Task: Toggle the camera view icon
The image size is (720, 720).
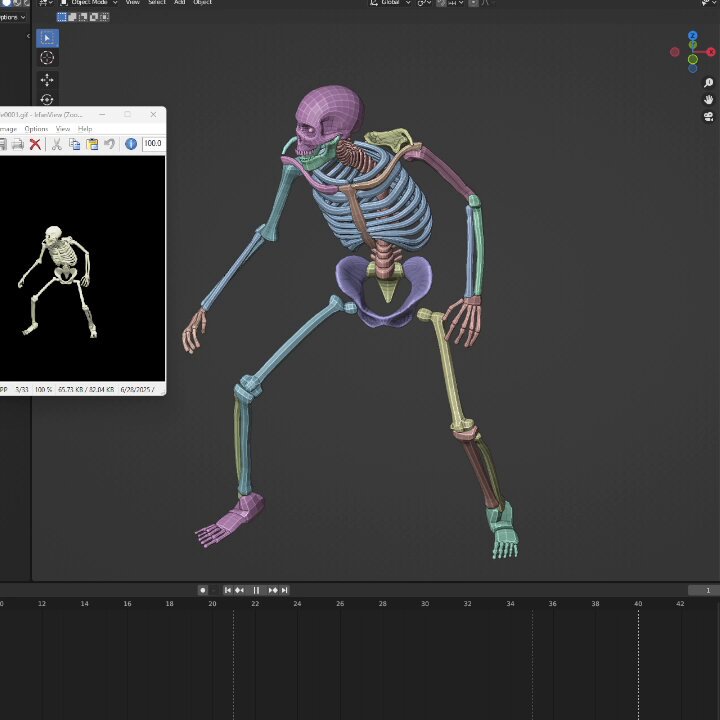Action: [709, 117]
